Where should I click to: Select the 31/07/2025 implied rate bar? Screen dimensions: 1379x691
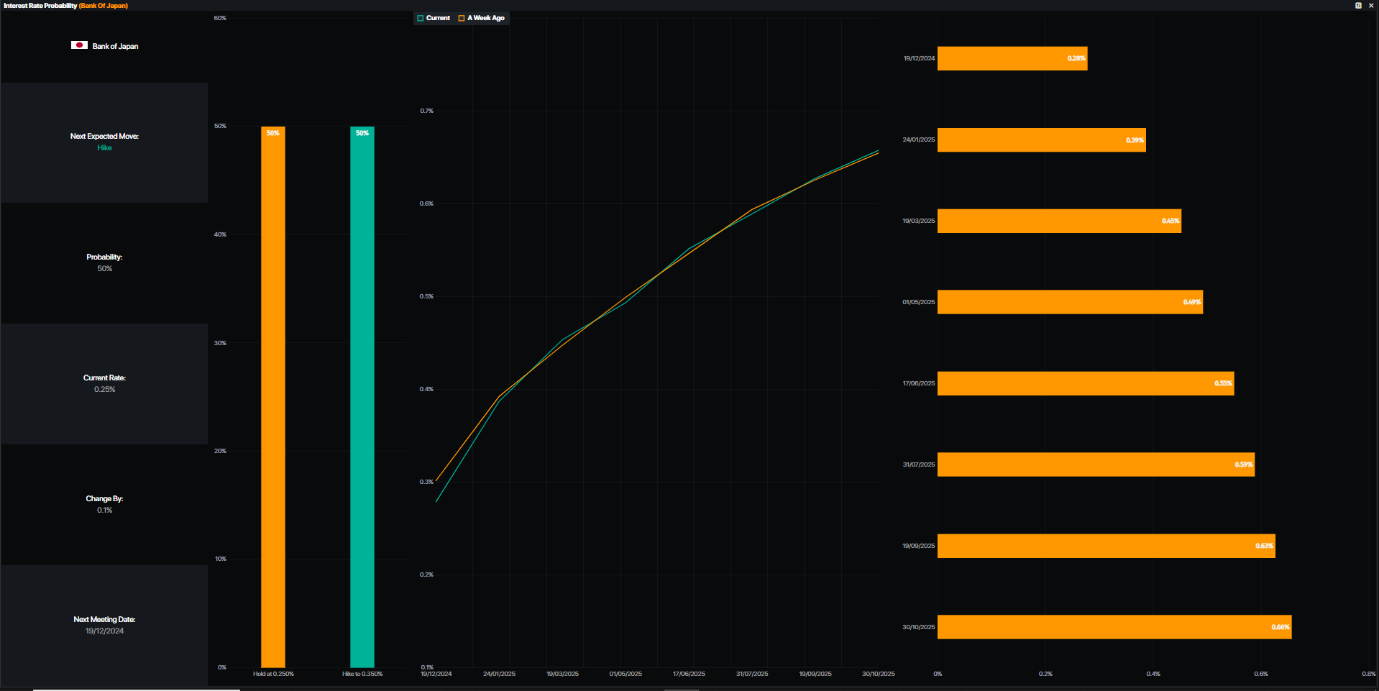[x=1096, y=464]
